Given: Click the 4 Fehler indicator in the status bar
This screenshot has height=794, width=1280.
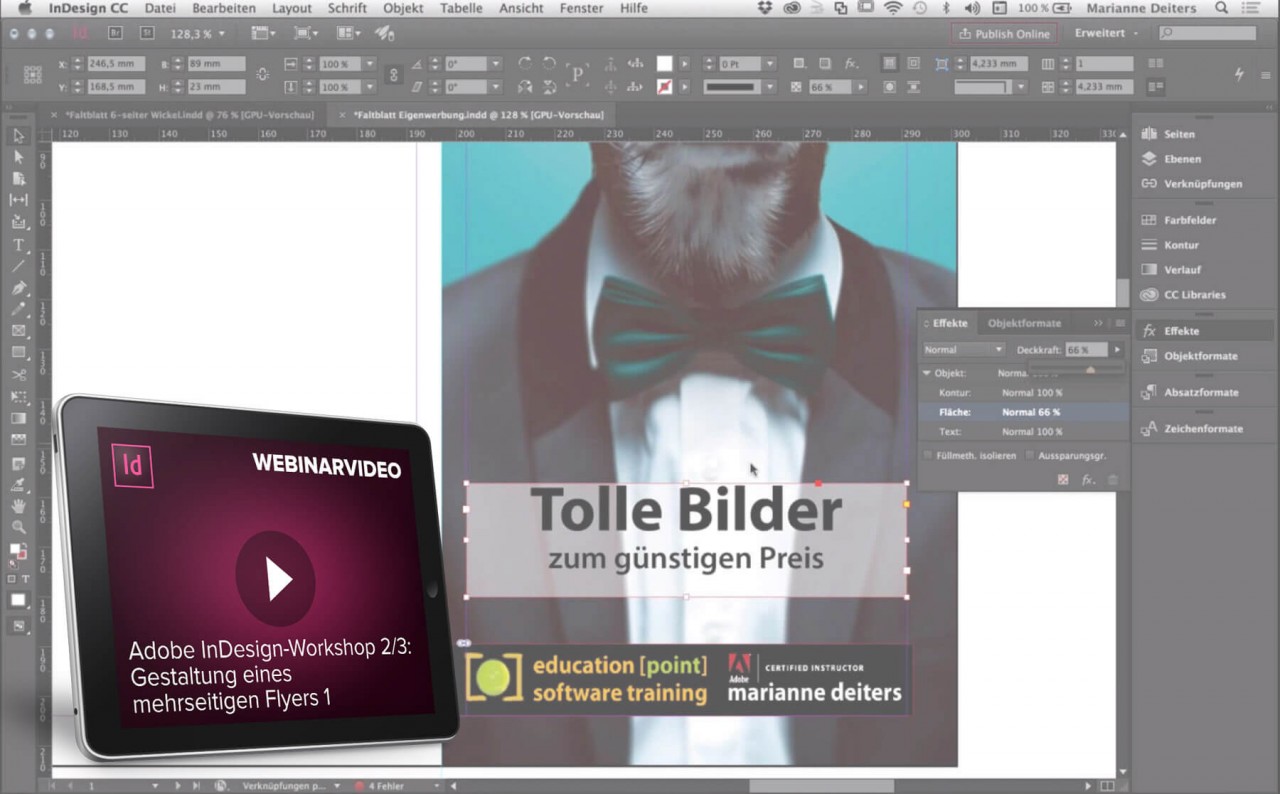Looking at the screenshot, I should click(x=383, y=785).
